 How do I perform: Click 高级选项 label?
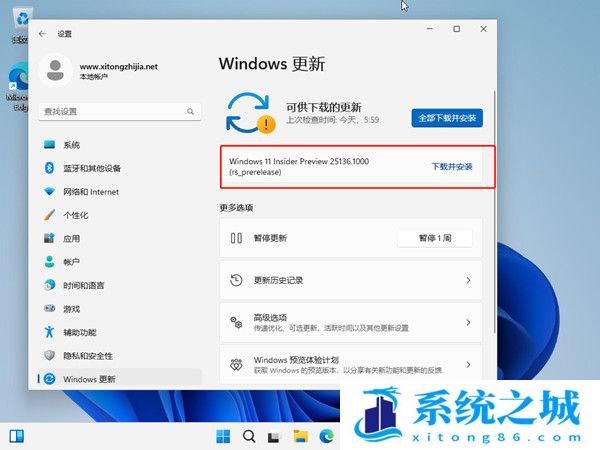pyautogui.click(x=270, y=318)
